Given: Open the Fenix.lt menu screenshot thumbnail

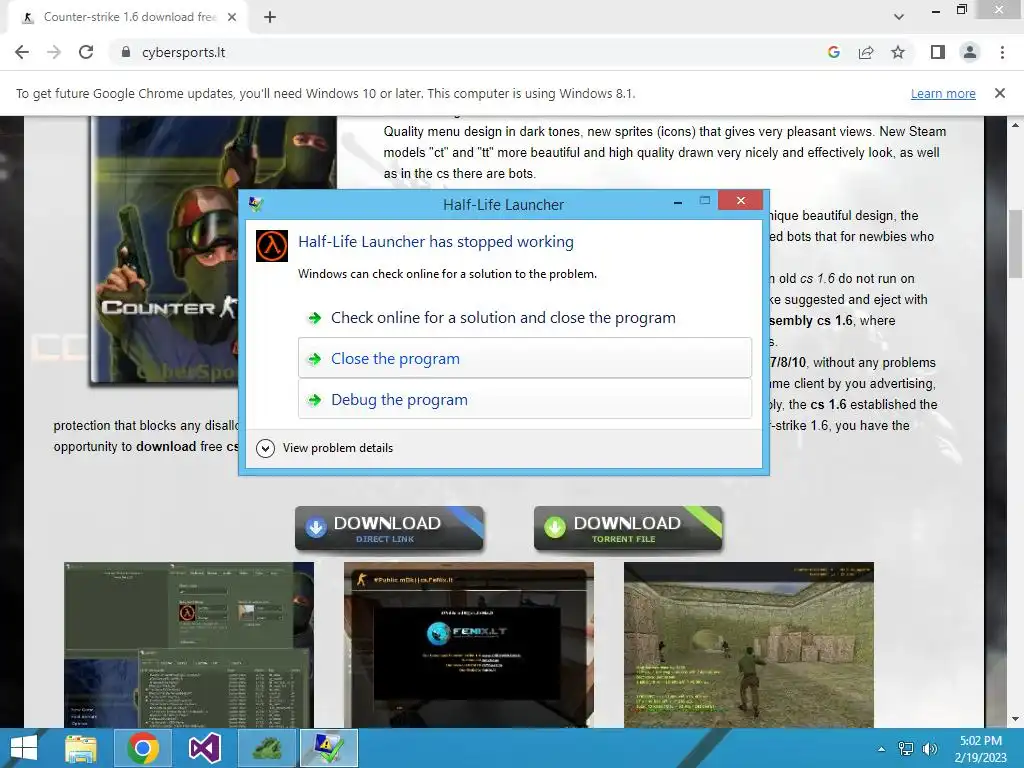Looking at the screenshot, I should 469,645.
